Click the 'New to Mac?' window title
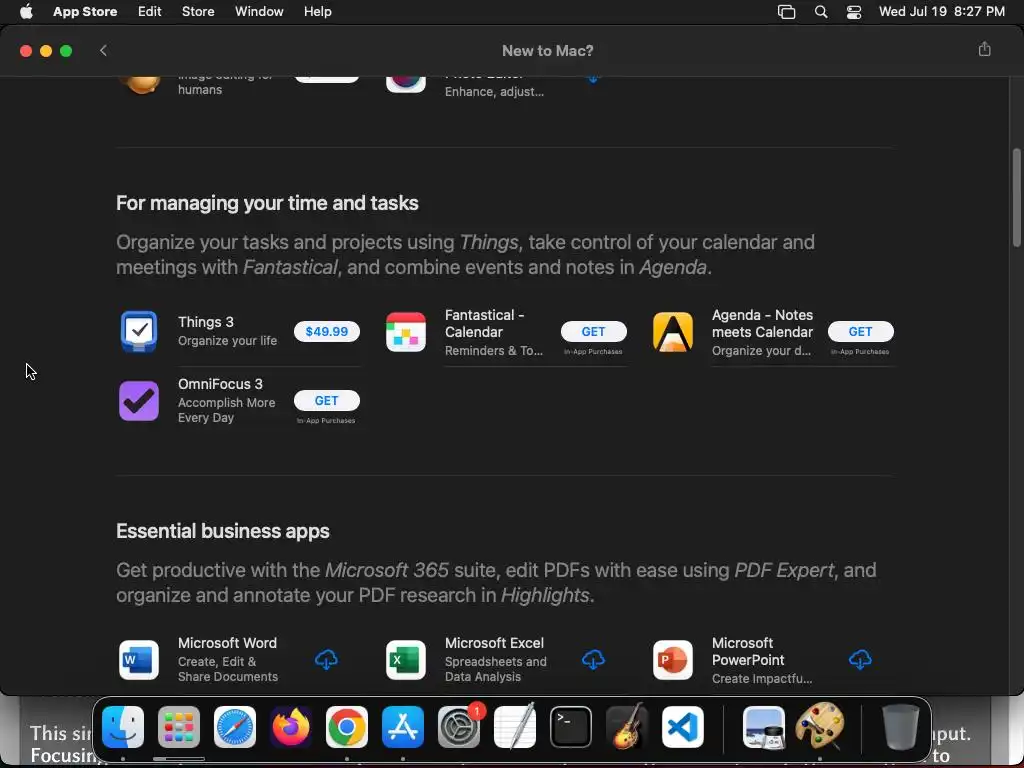Image resolution: width=1024 pixels, height=768 pixels. 547,50
